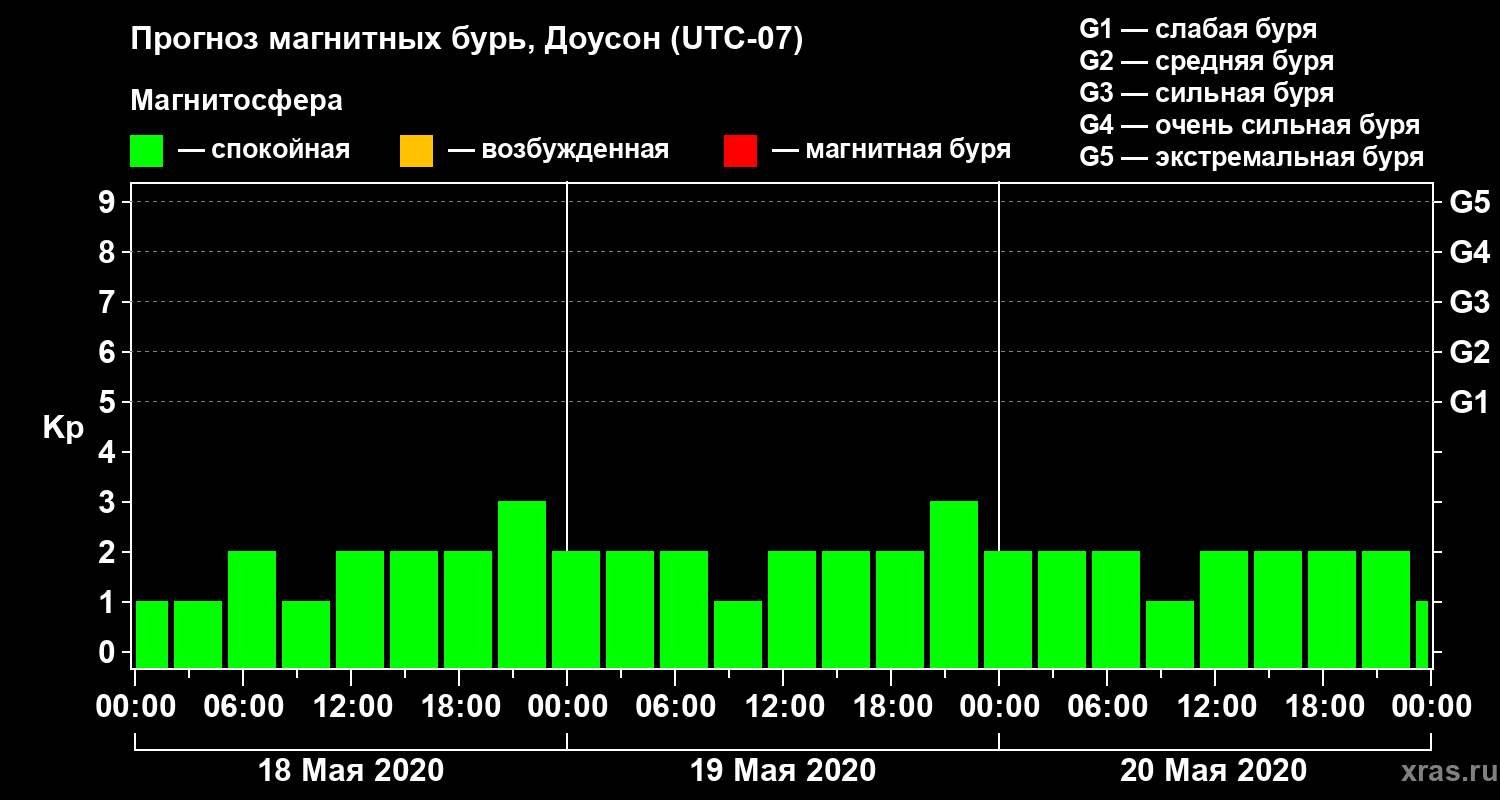This screenshot has height=800, width=1500.
Task: Click the 'Kp' axis title
Action: tap(63, 429)
